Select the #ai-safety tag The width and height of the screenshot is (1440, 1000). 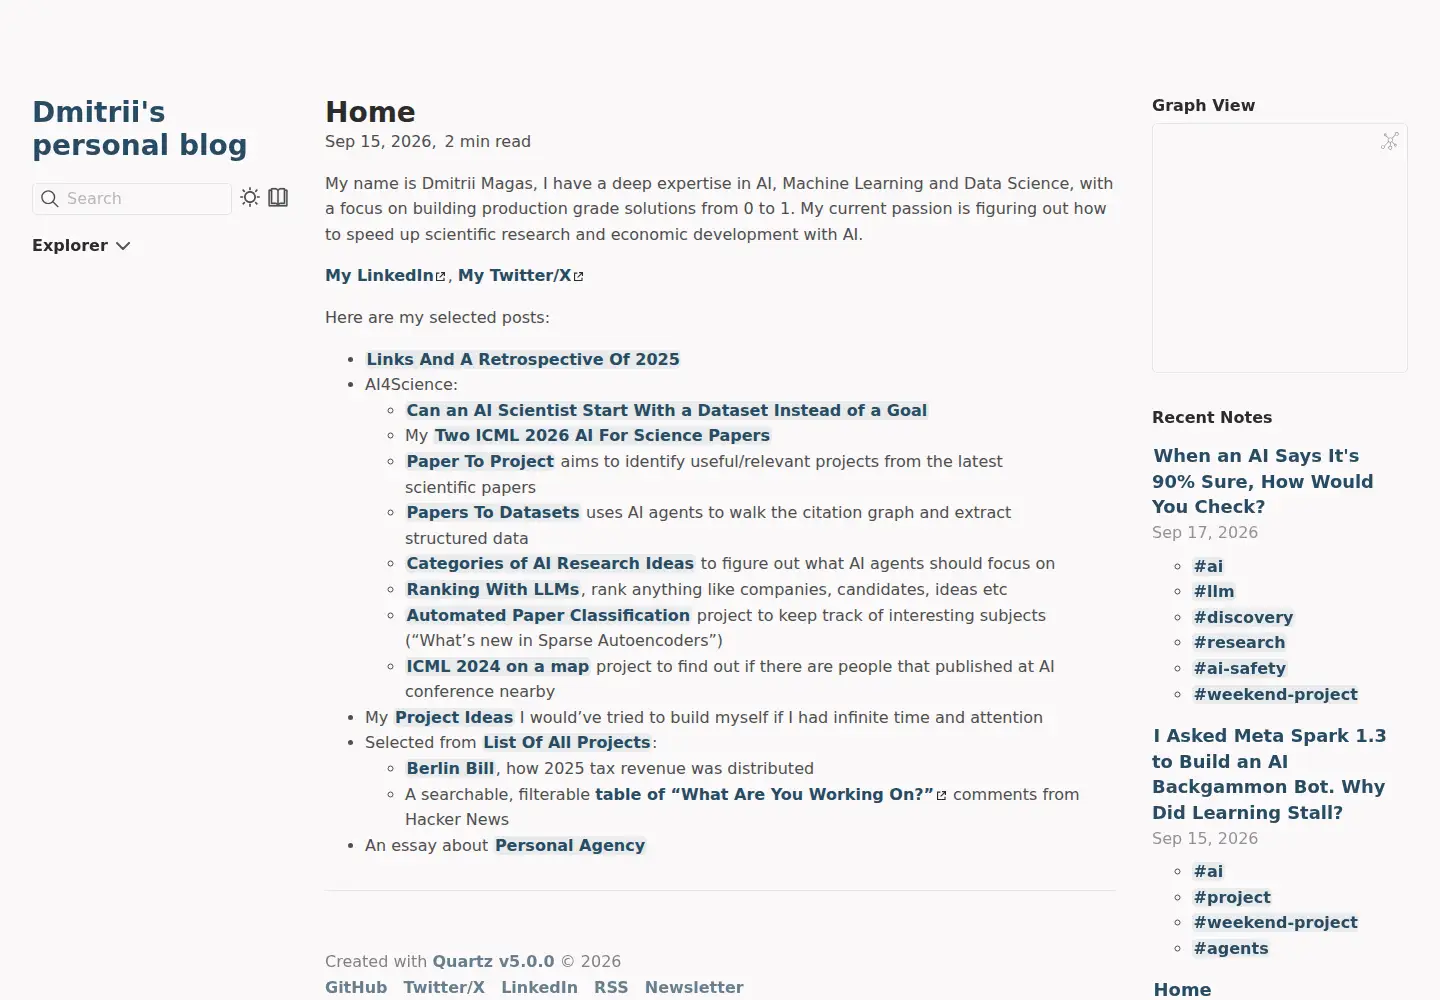[x=1240, y=668]
